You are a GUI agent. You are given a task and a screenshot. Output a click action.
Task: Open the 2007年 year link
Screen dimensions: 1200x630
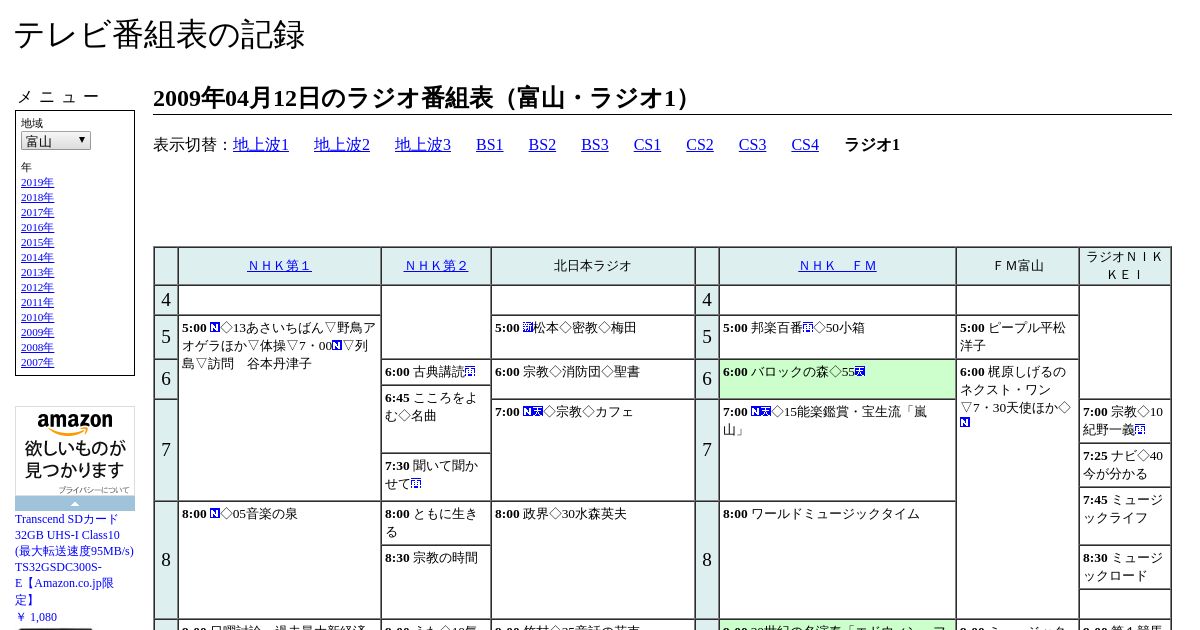[x=37, y=362]
